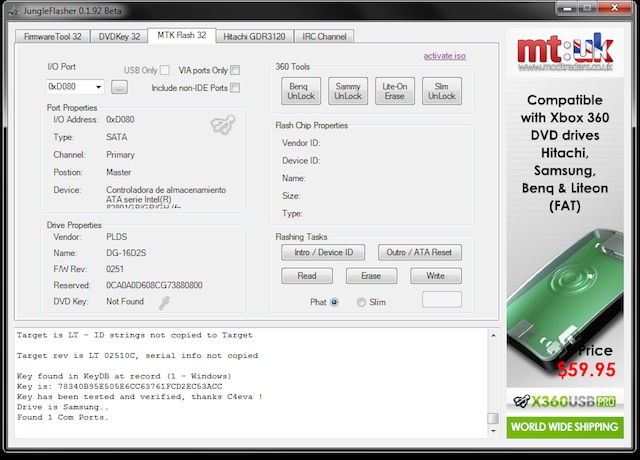Viewport: 640px width, 460px height.
Task: Open the DVDKey 32 tab
Action: 119,36
